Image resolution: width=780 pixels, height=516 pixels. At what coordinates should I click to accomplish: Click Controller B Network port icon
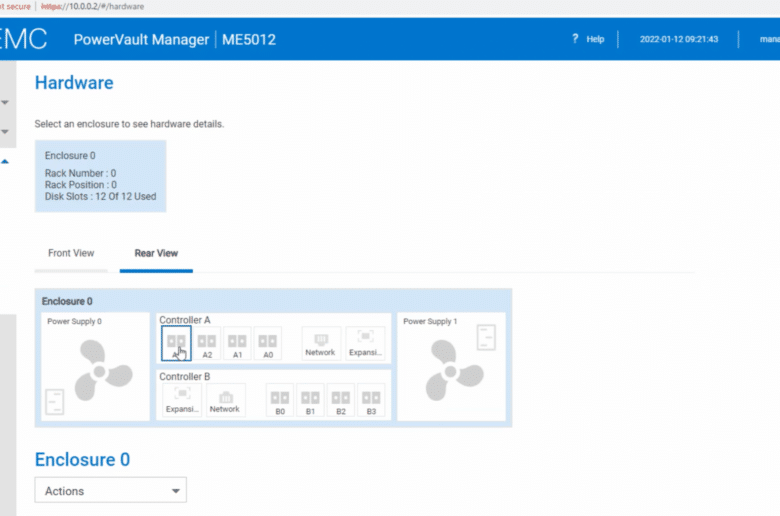225,400
